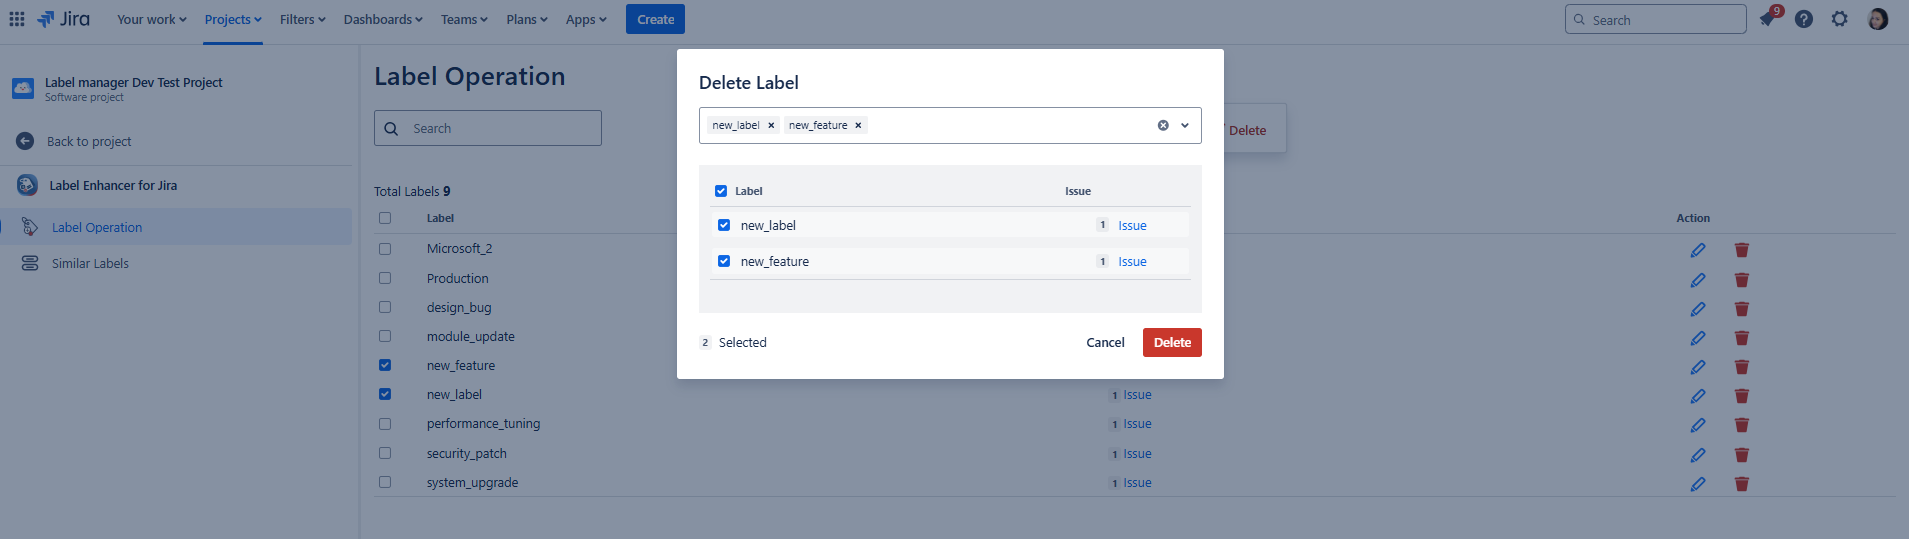Focus the top Jira search box
1909x539 pixels.
pos(1656,19)
